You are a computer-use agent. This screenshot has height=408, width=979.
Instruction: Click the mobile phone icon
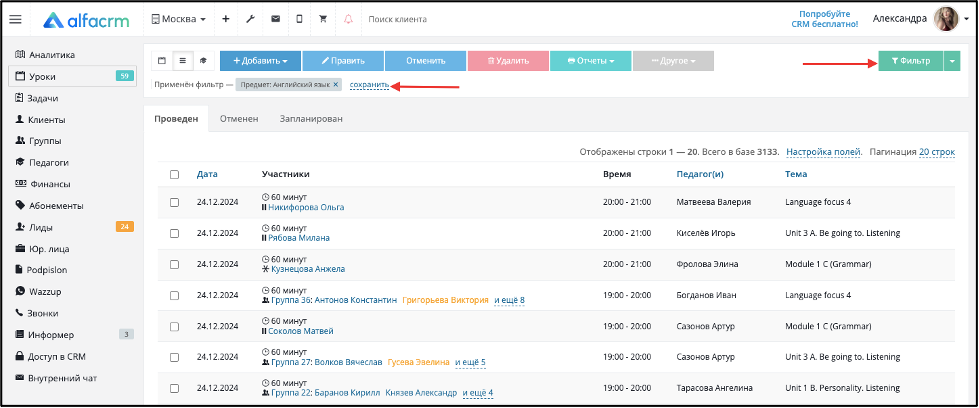tap(299, 19)
